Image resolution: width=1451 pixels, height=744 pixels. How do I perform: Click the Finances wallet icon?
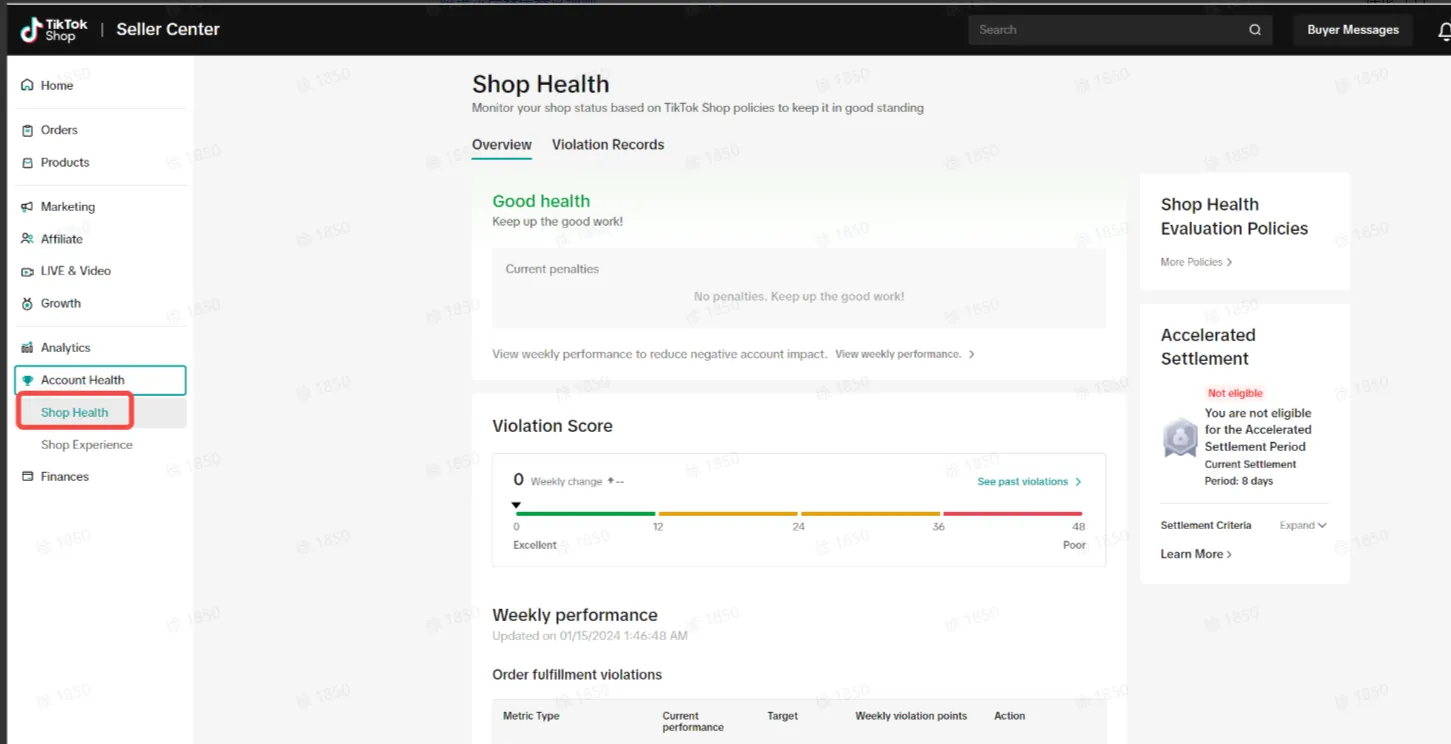click(27, 477)
